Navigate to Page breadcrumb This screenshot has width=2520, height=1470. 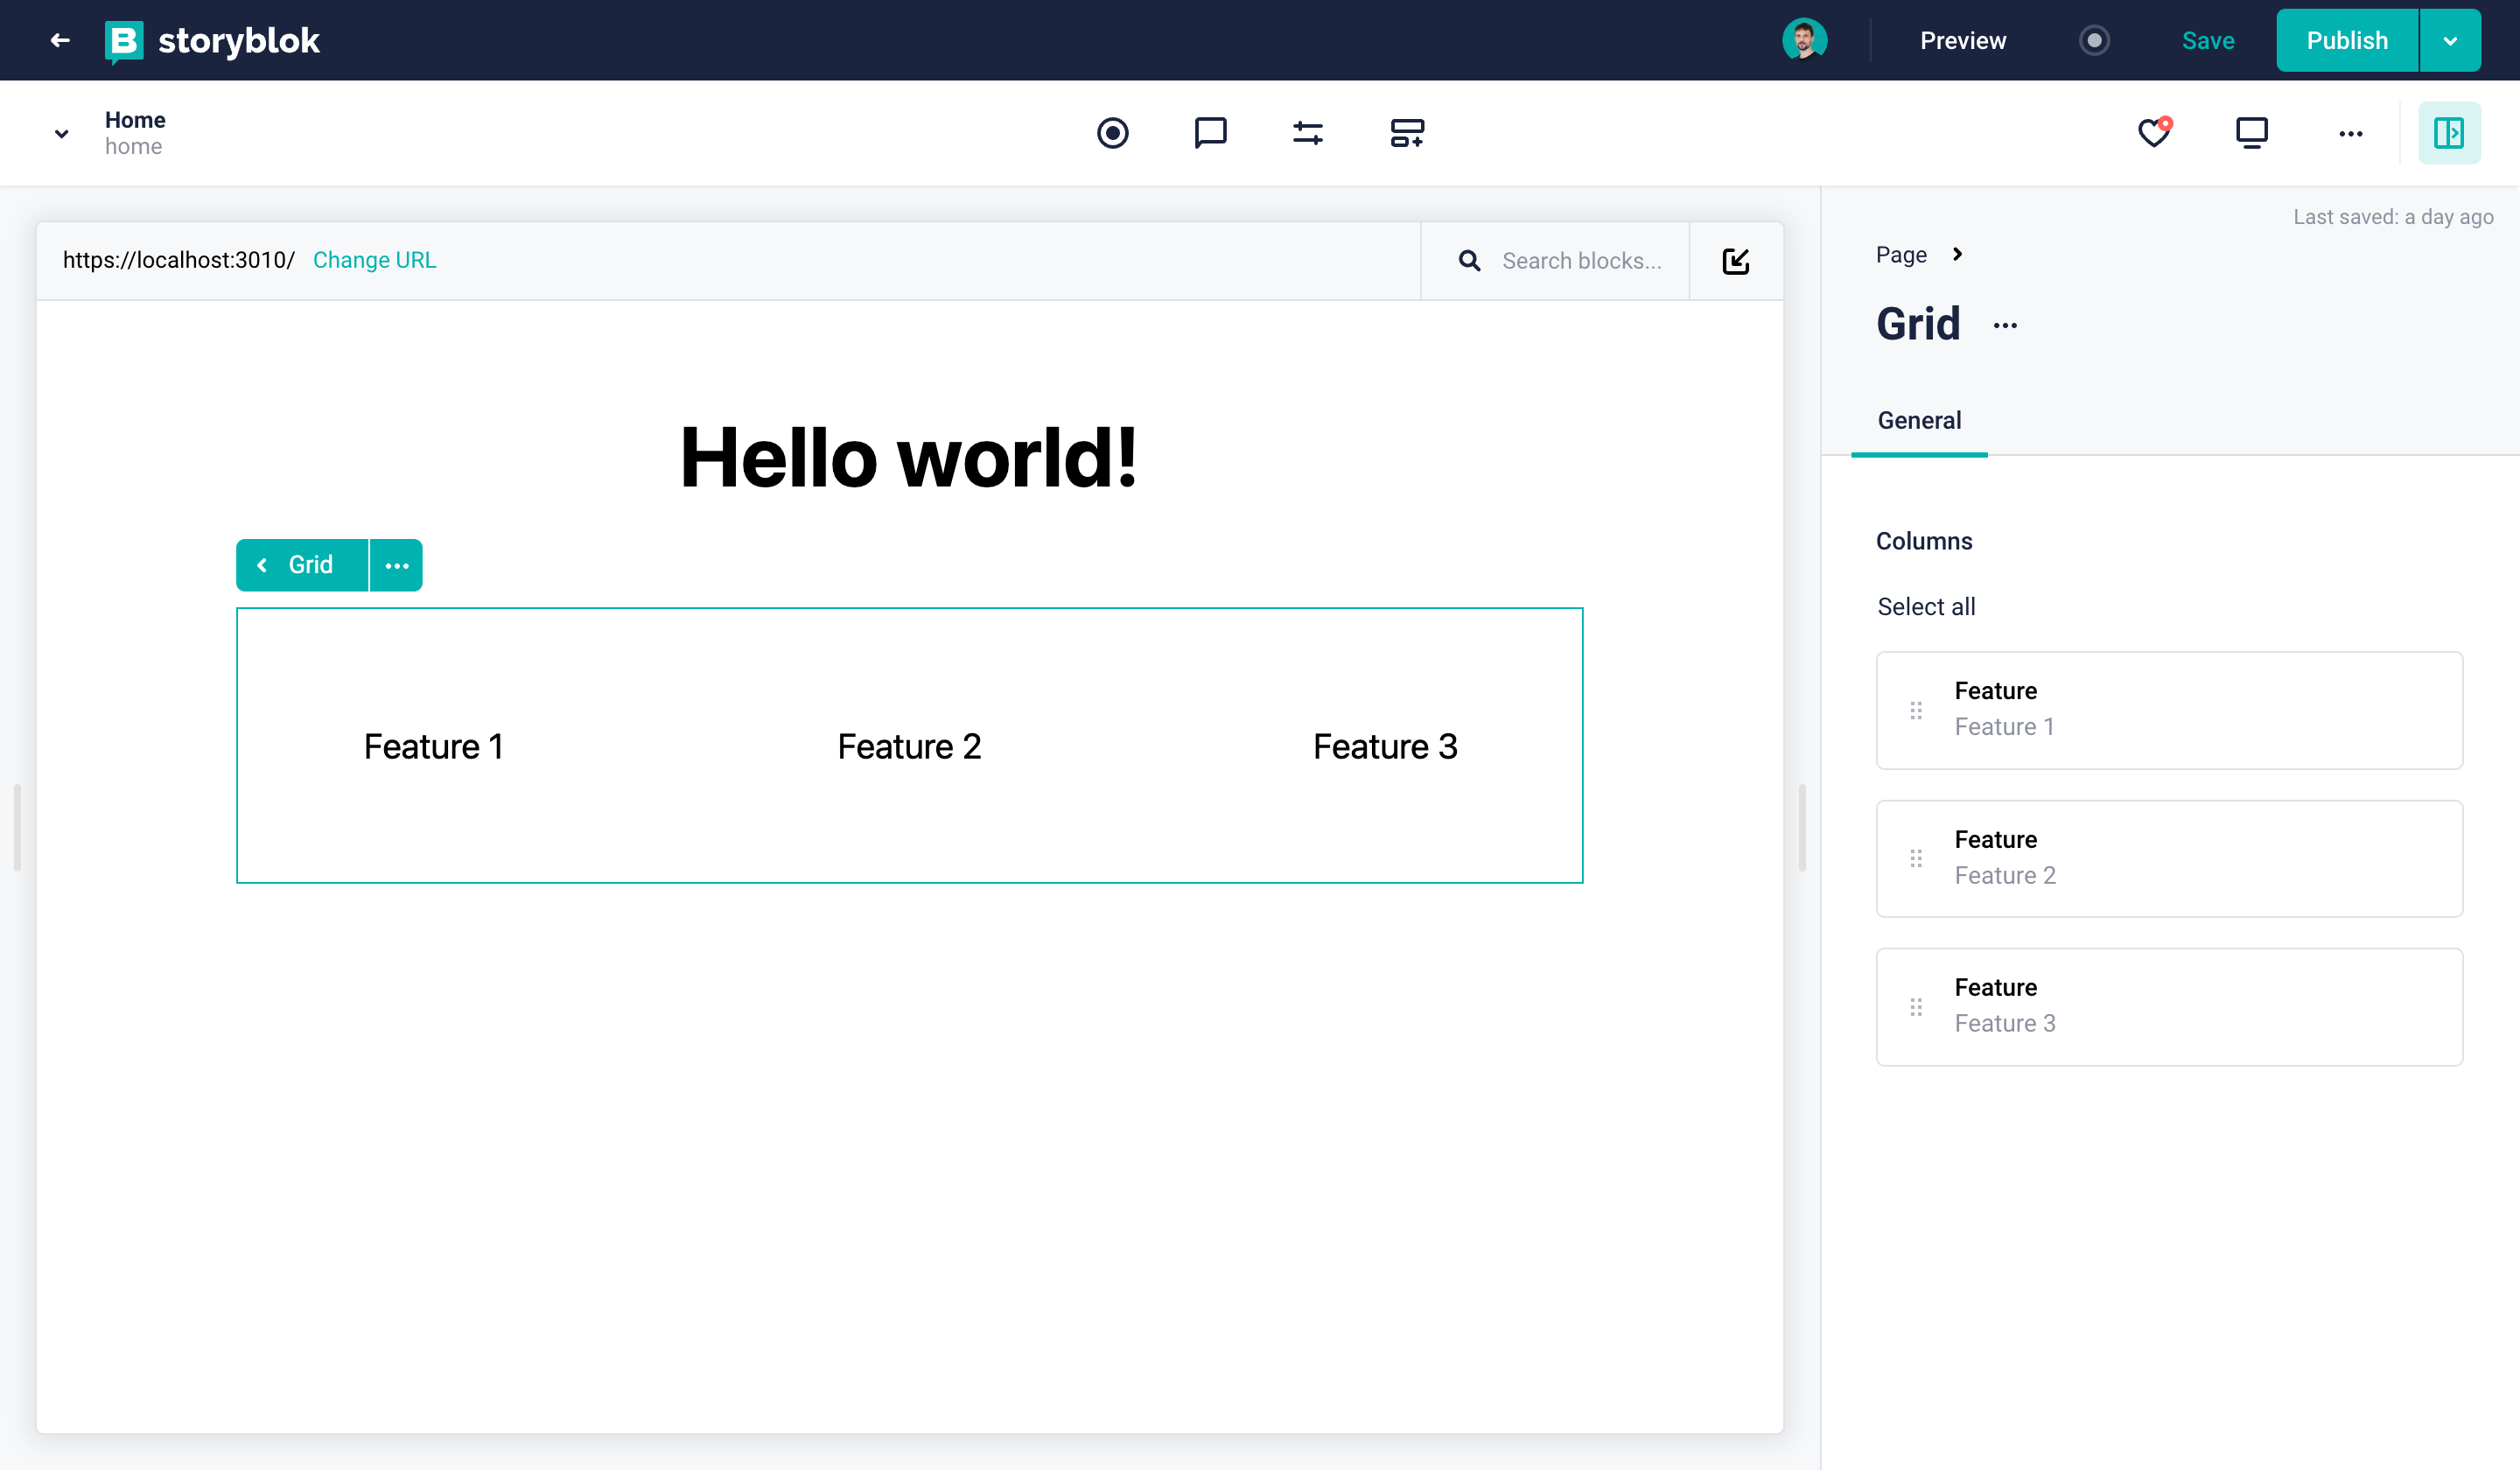(1901, 254)
